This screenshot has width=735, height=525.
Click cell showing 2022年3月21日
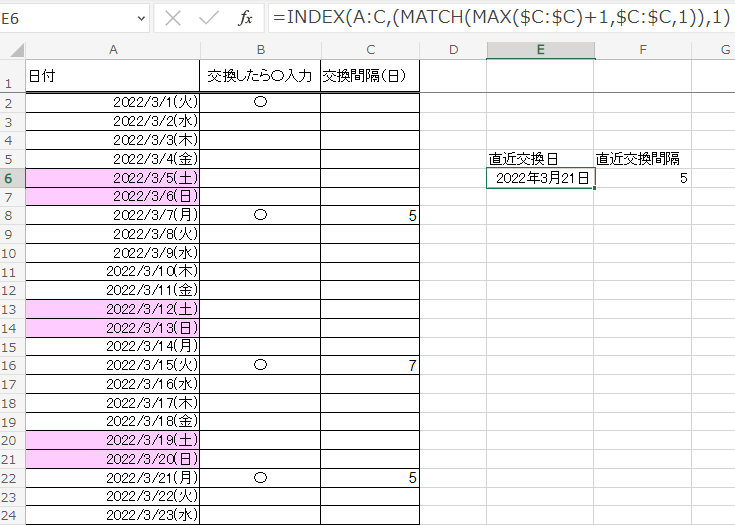(x=540, y=178)
